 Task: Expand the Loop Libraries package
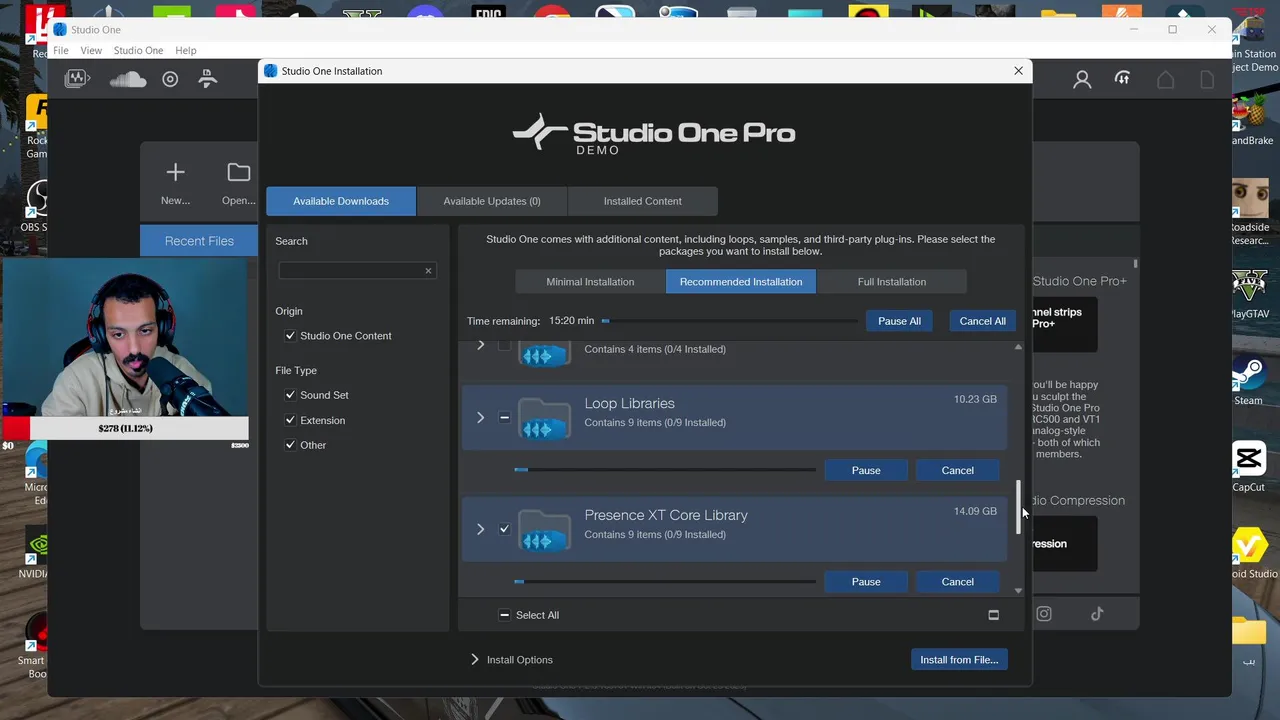[x=480, y=417]
